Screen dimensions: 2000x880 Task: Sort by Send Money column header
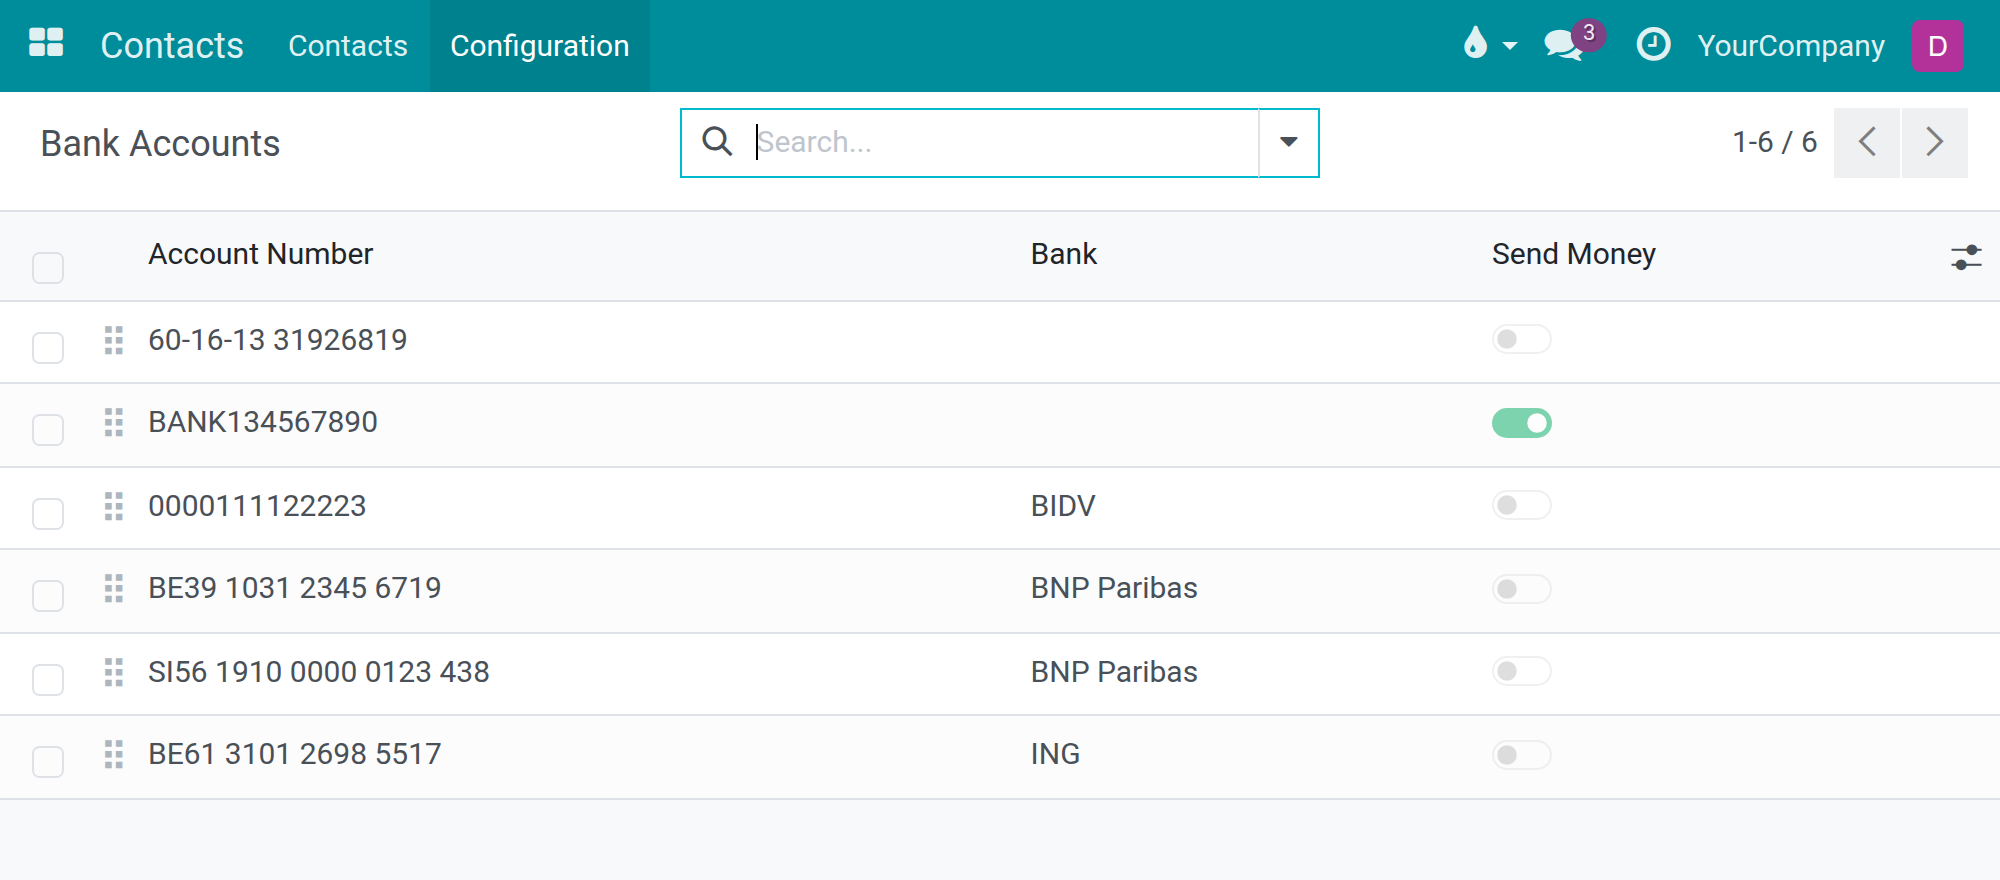click(x=1574, y=254)
